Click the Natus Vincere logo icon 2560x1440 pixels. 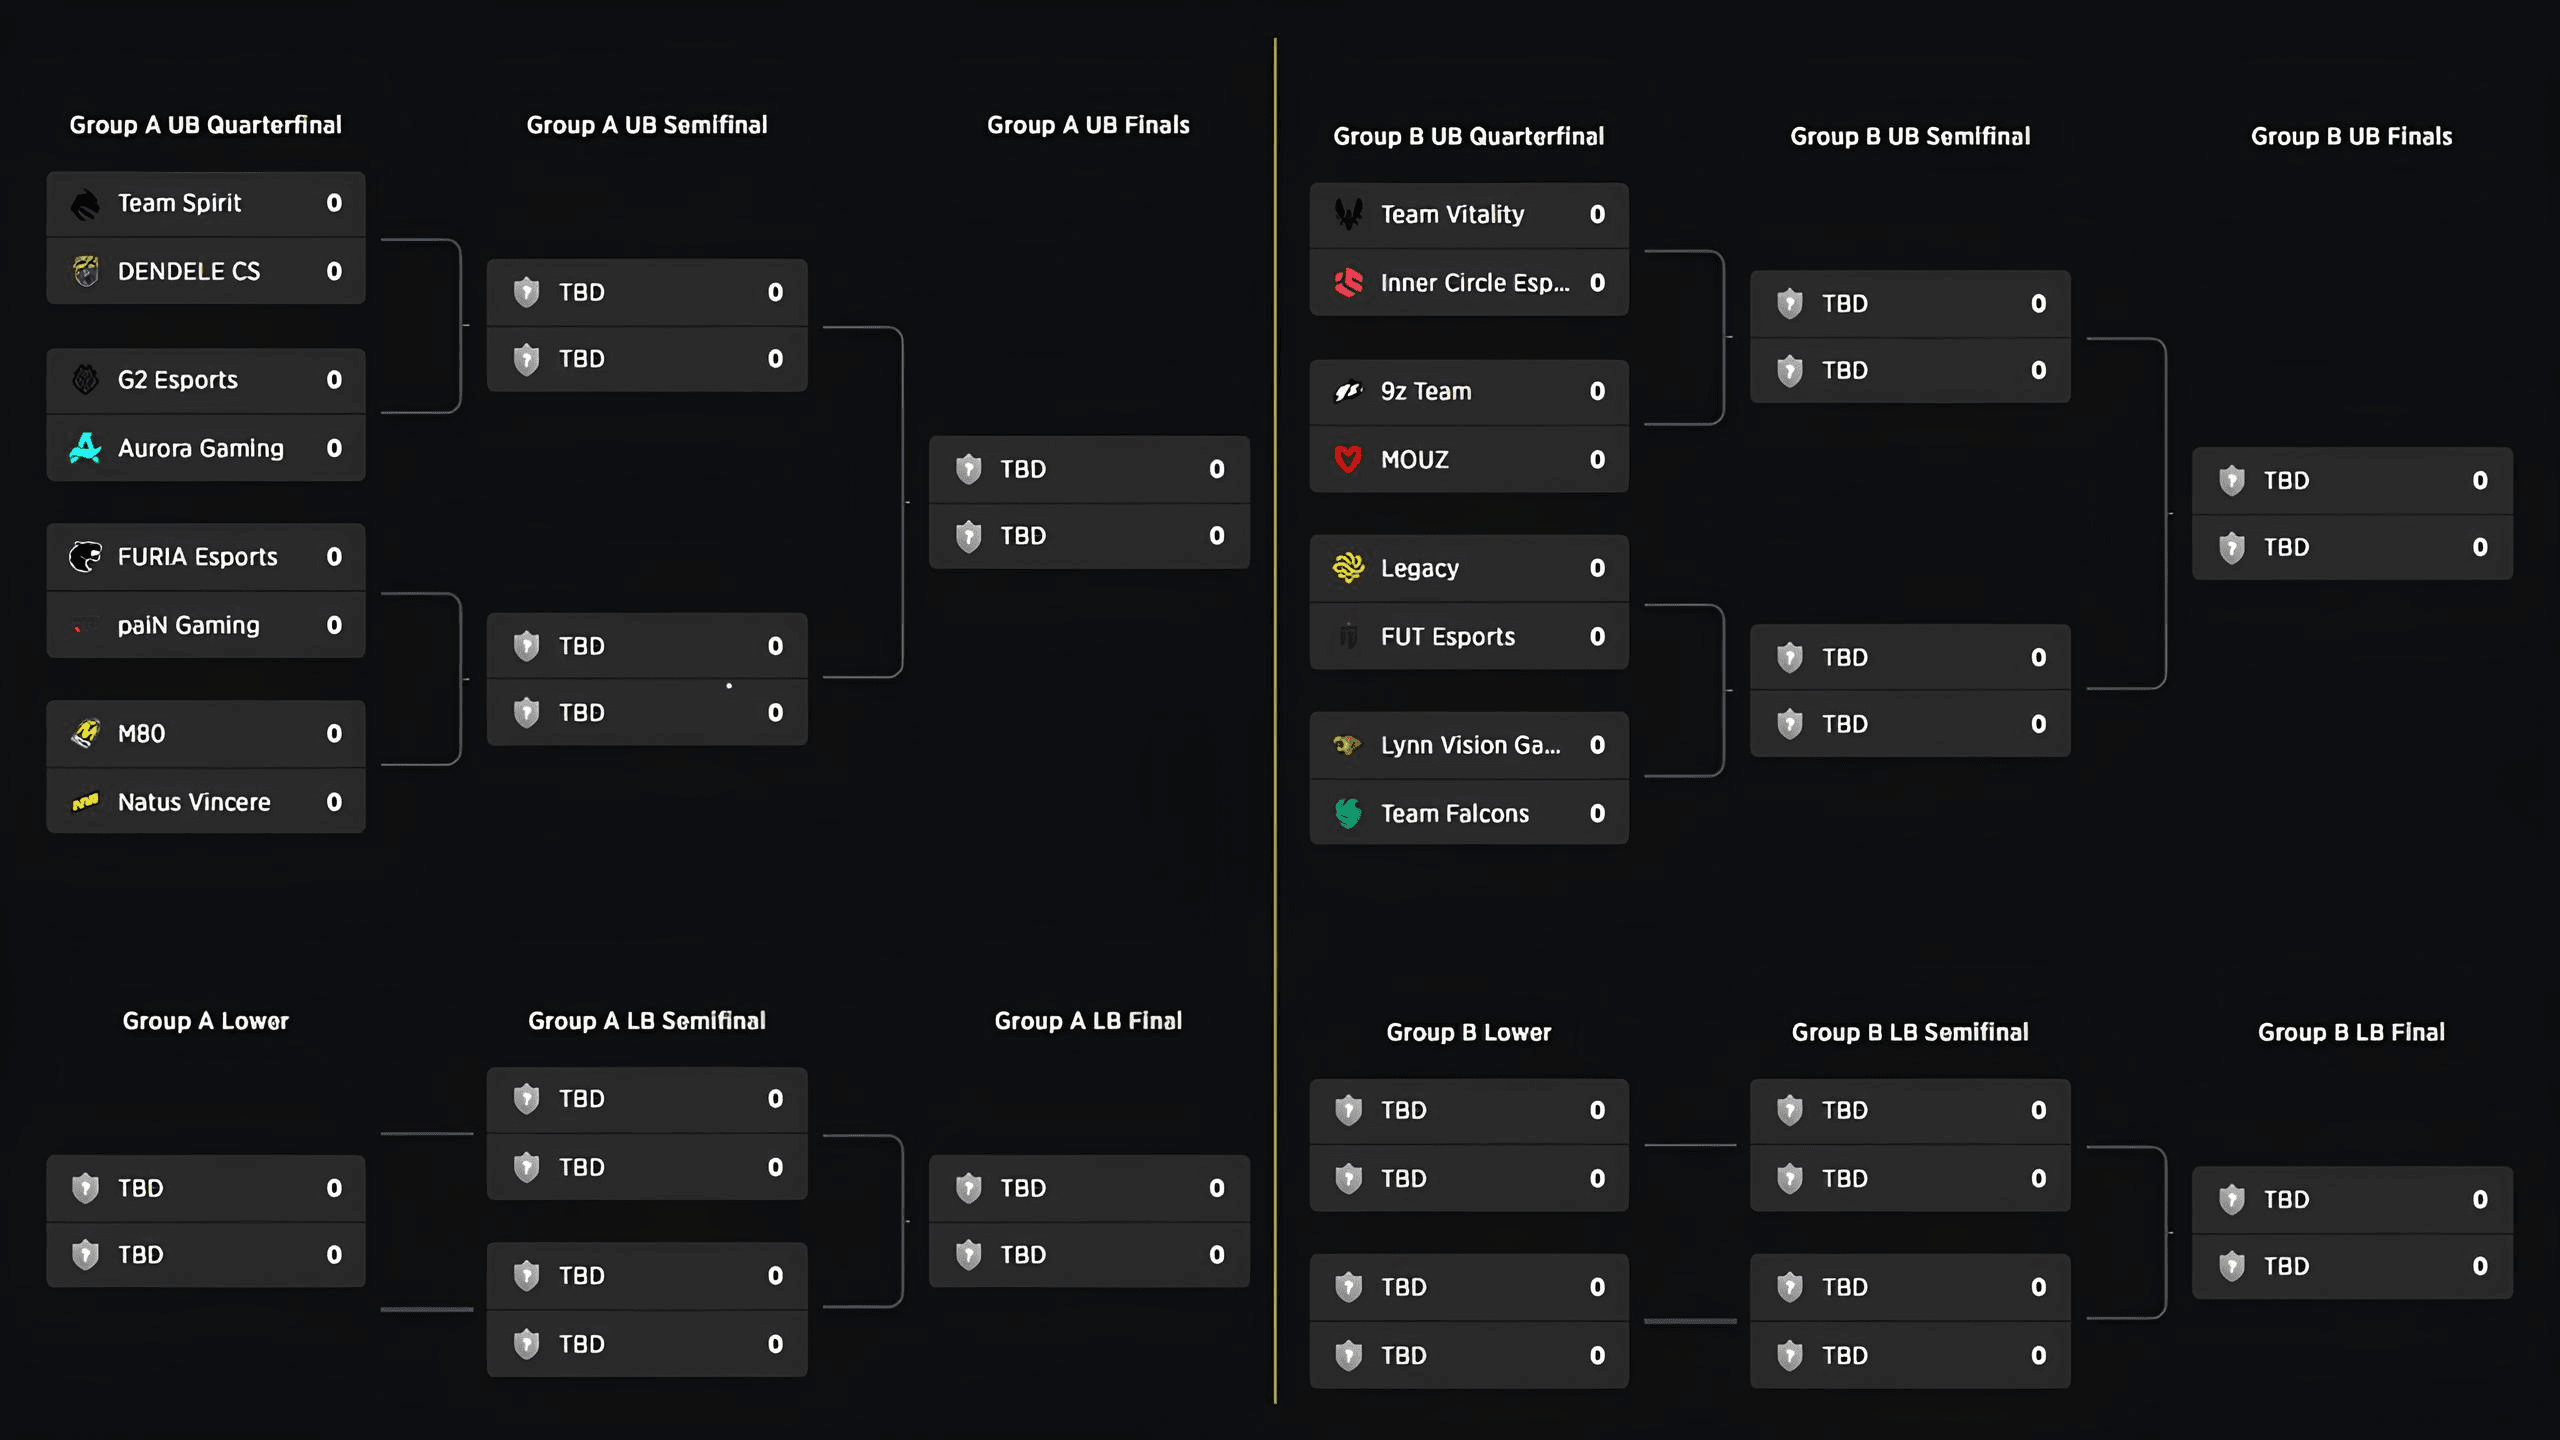pos(85,802)
